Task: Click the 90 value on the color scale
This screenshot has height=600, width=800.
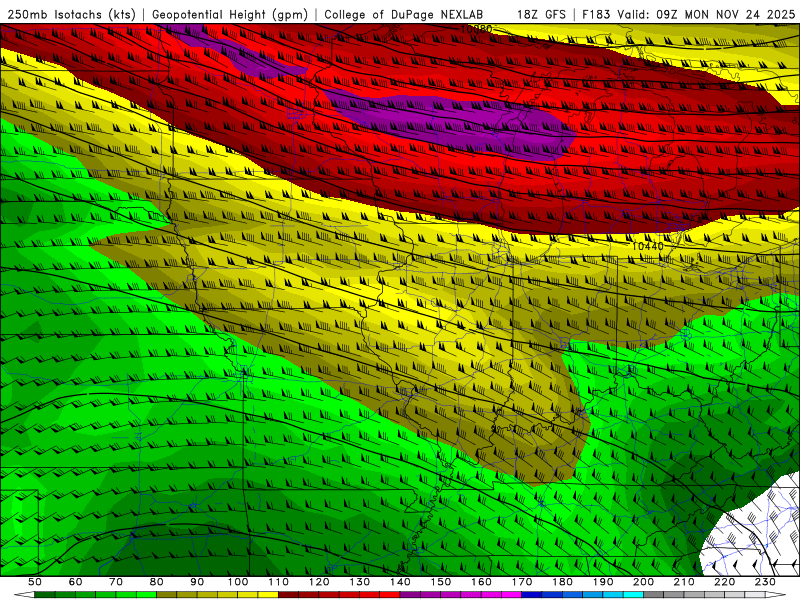Action: [x=197, y=582]
